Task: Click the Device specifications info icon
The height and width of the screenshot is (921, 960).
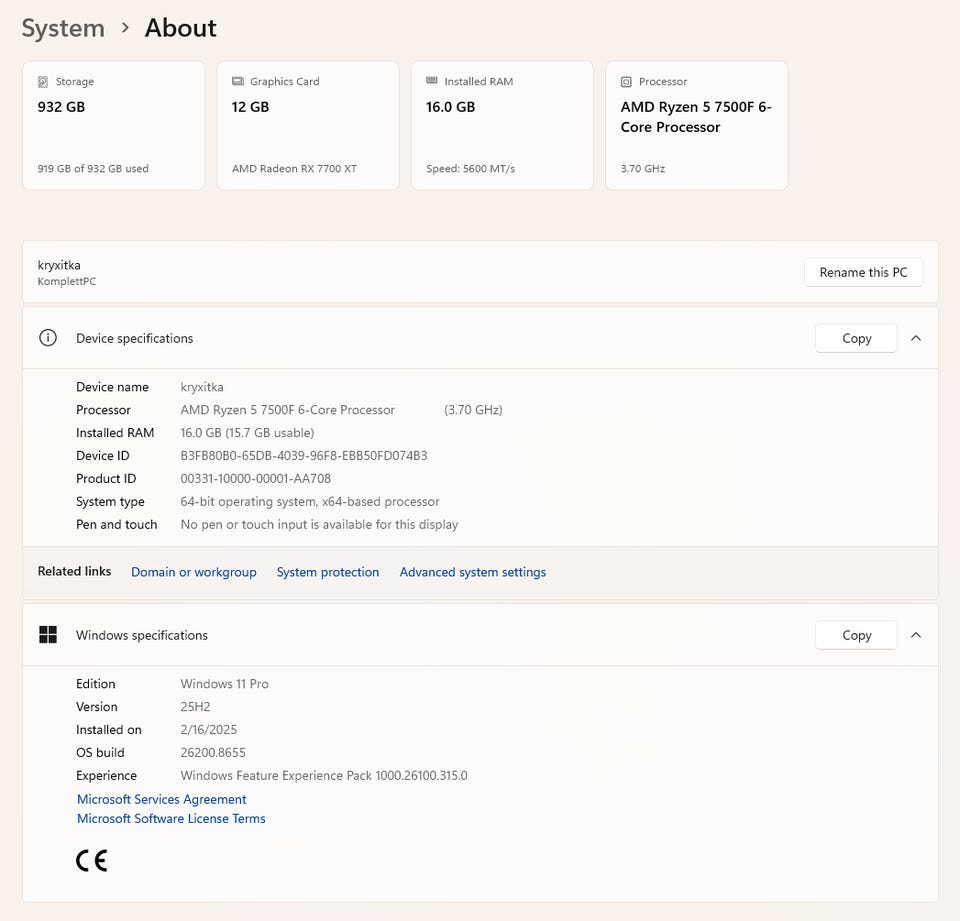Action: click(x=48, y=338)
